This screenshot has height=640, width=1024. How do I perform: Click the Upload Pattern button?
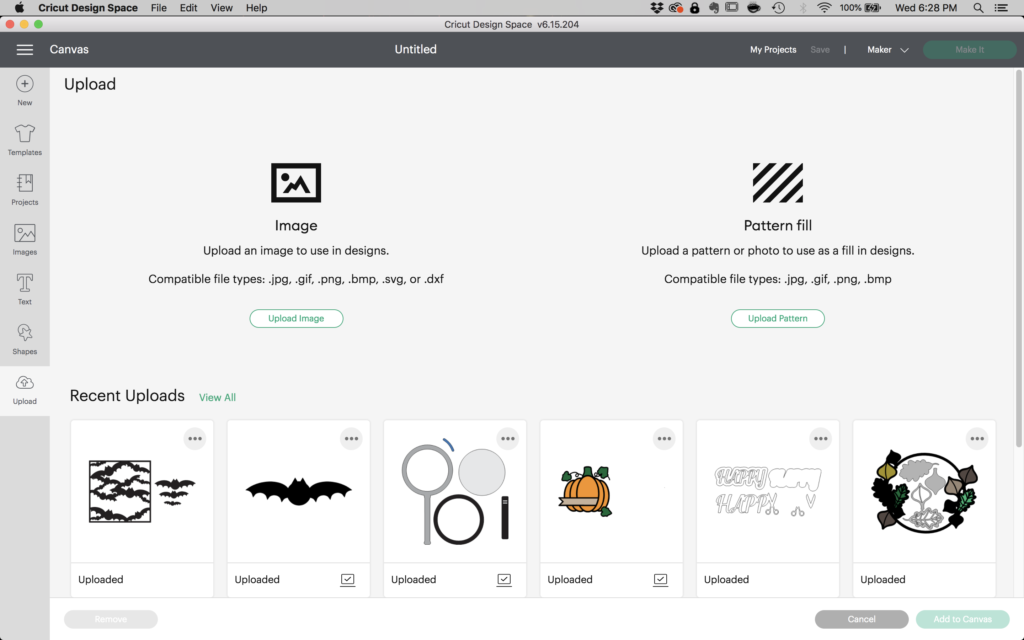pos(778,319)
